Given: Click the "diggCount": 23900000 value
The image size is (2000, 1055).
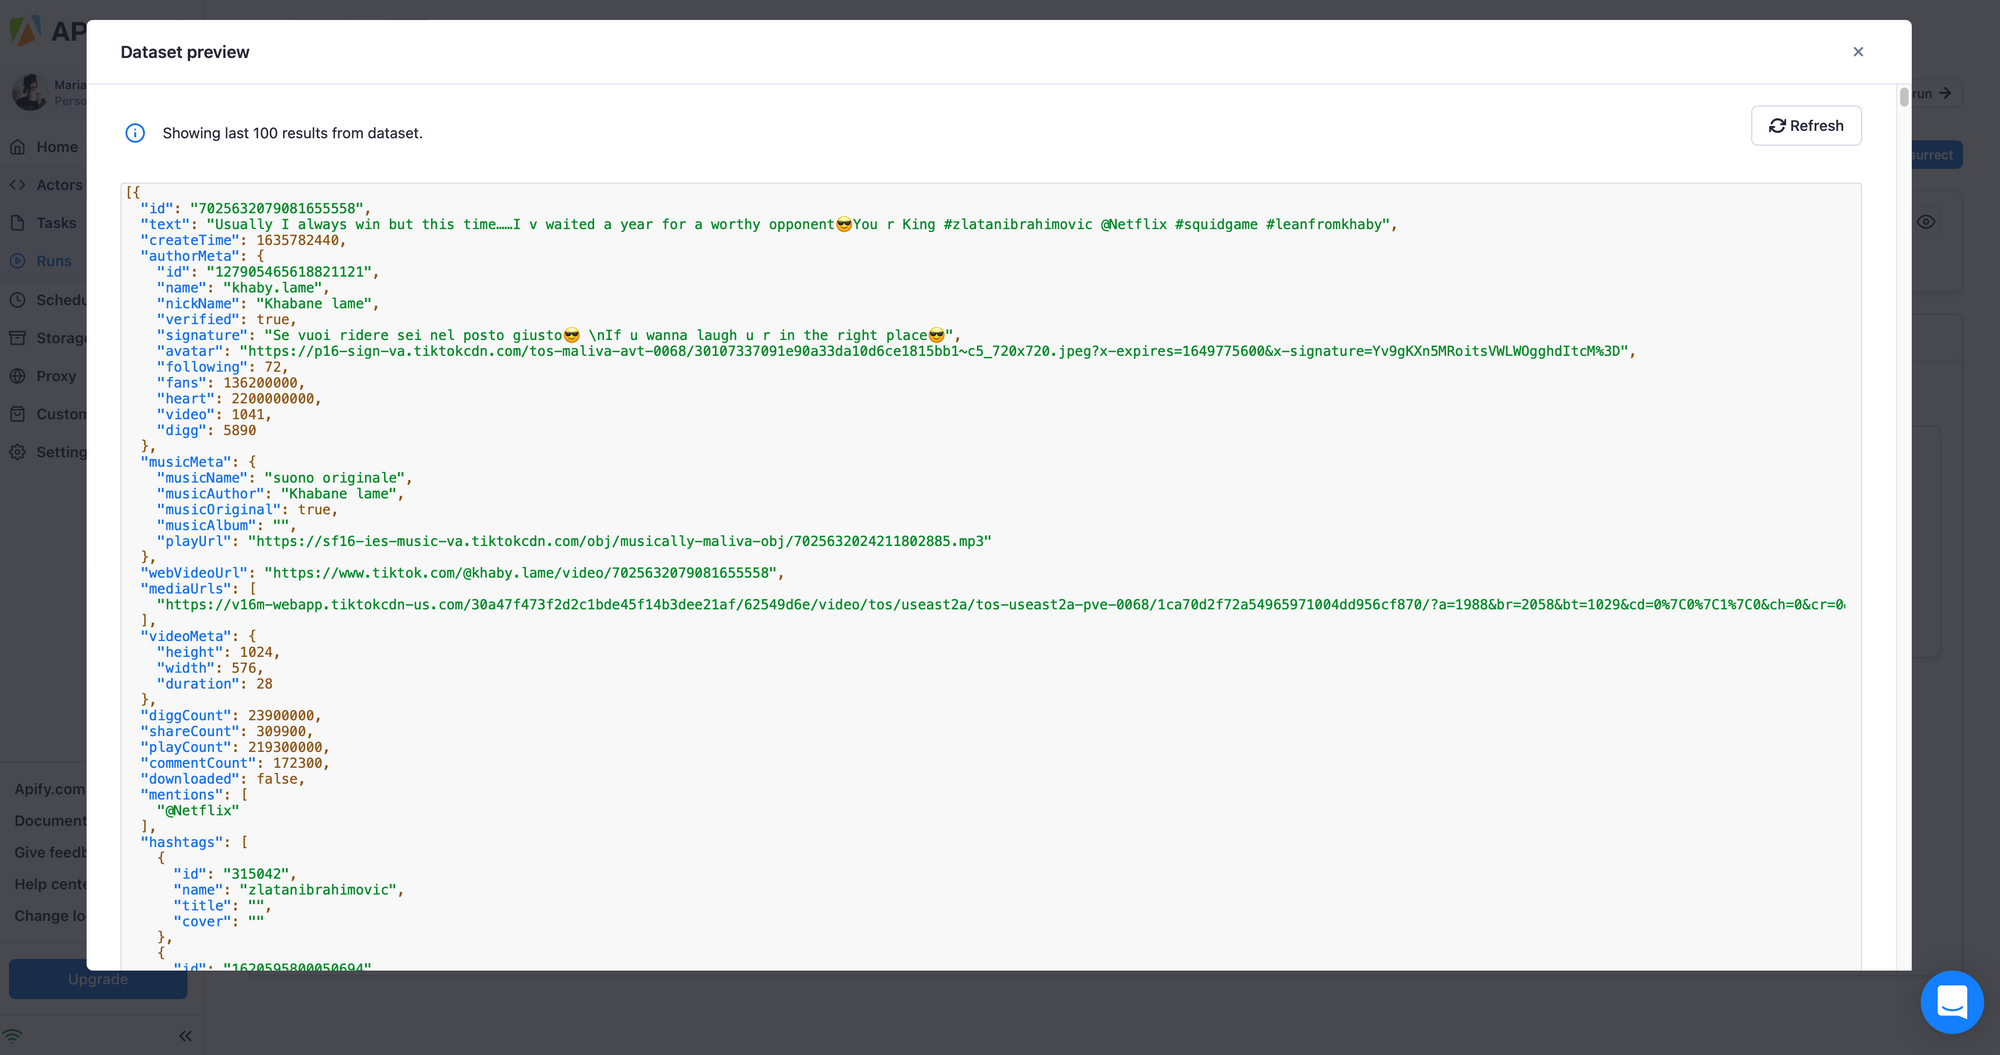Looking at the screenshot, I should (281, 716).
